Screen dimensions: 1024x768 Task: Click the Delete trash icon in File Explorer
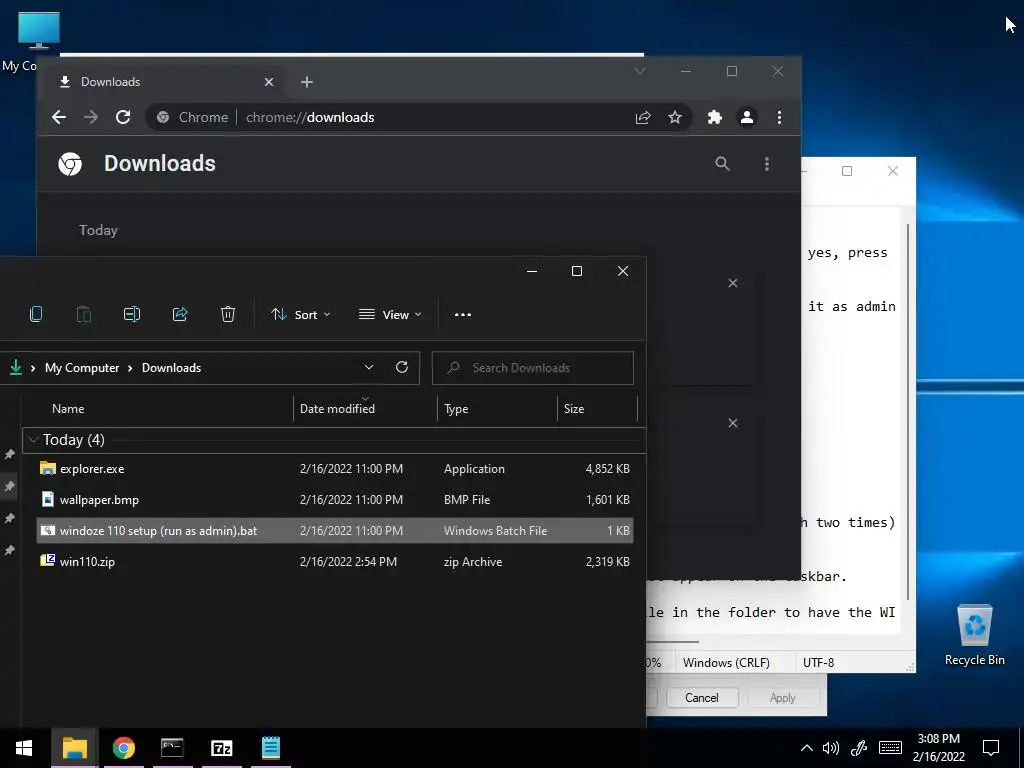coord(227,314)
